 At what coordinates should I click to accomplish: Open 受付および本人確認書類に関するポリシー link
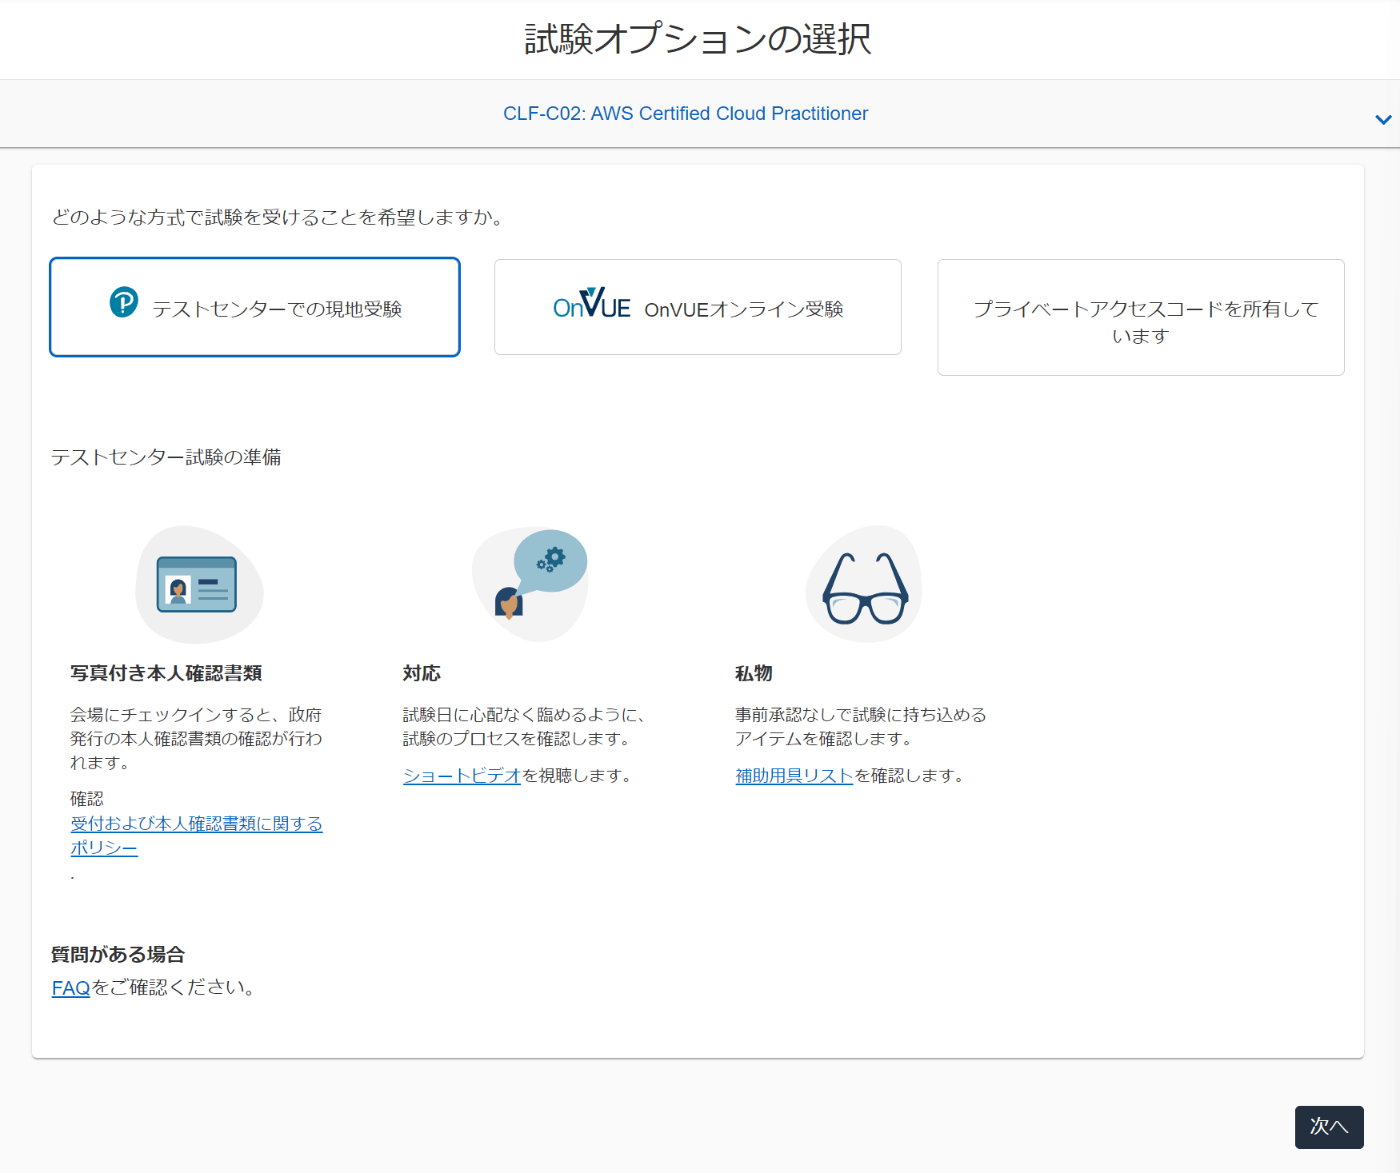[x=196, y=836]
